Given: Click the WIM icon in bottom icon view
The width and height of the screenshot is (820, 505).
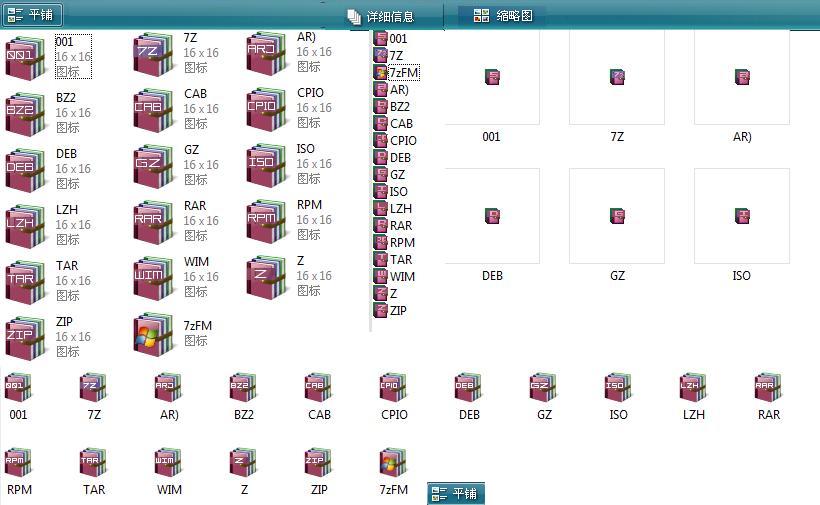Looking at the screenshot, I should pyautogui.click(x=168, y=463).
